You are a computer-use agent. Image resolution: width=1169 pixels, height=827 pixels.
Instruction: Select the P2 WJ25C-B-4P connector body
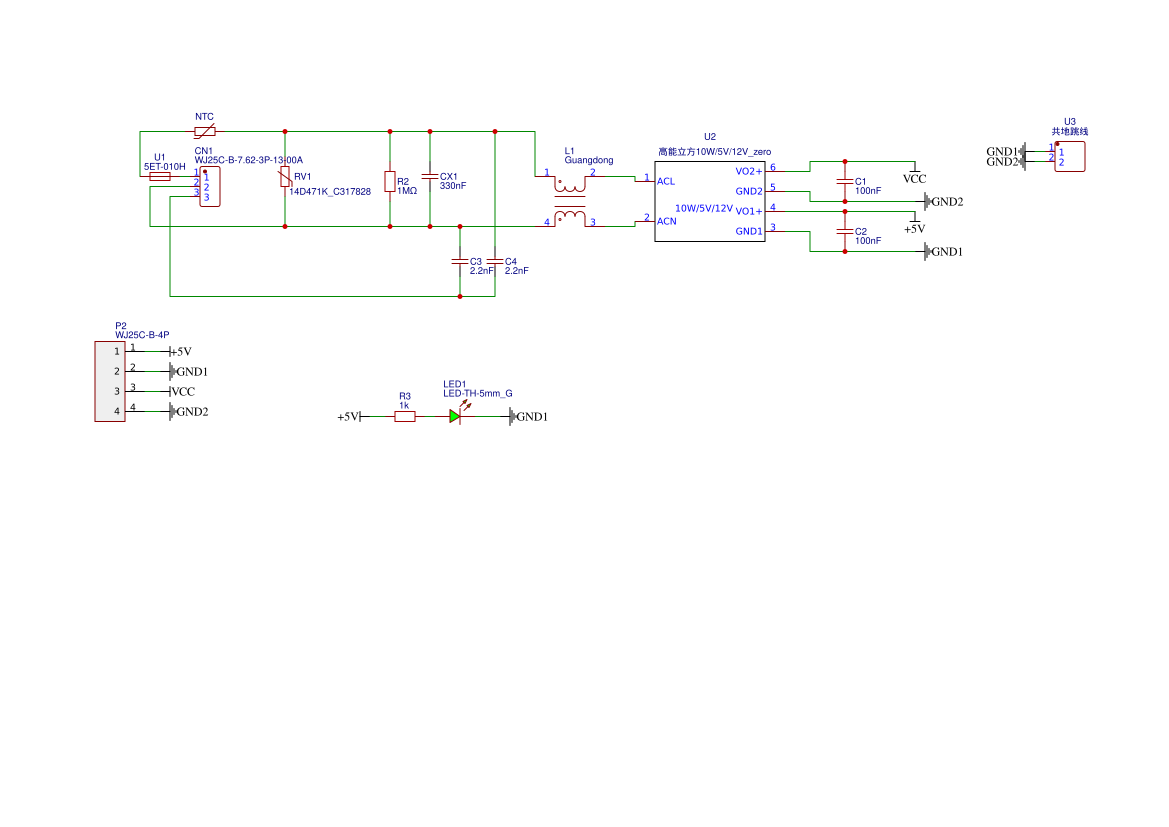pyautogui.click(x=110, y=381)
